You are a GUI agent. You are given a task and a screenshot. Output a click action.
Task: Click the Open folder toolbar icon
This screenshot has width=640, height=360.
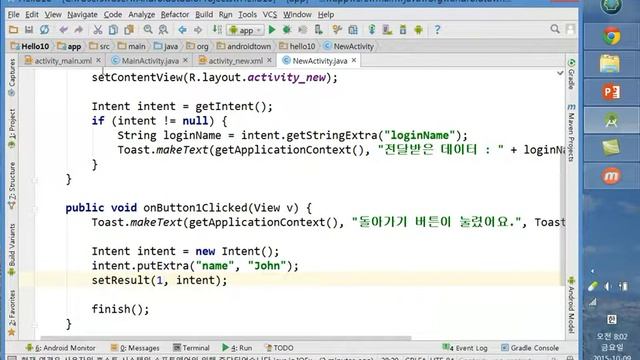(13, 30)
